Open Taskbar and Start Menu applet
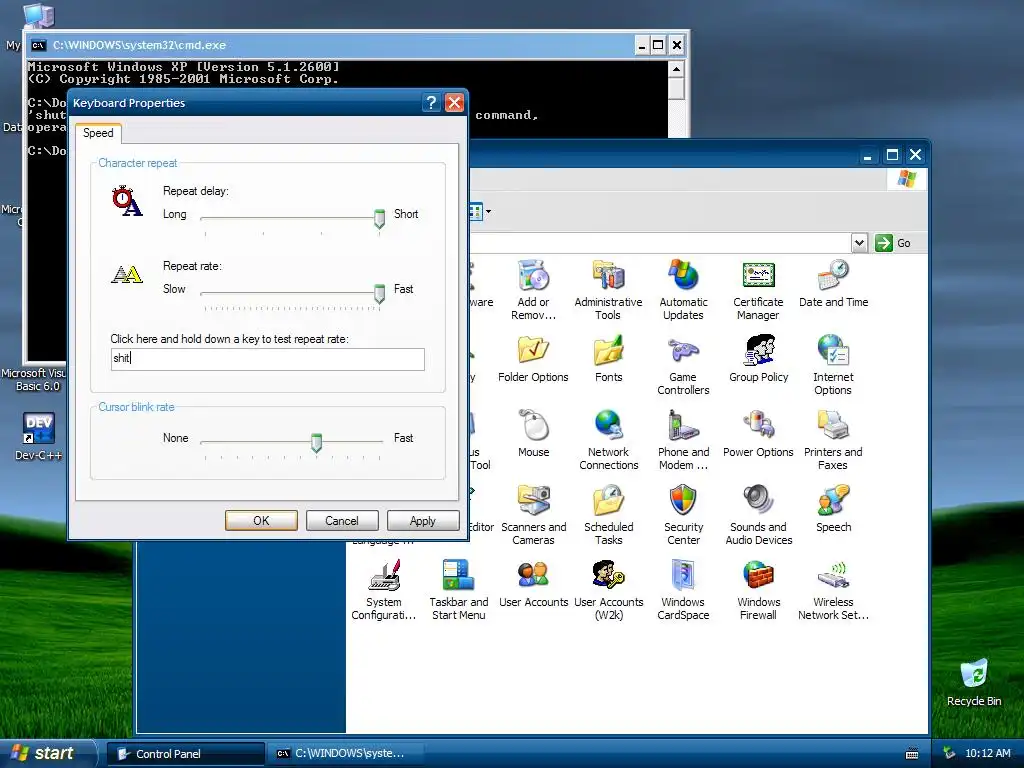The width and height of the screenshot is (1024, 768). [x=458, y=590]
